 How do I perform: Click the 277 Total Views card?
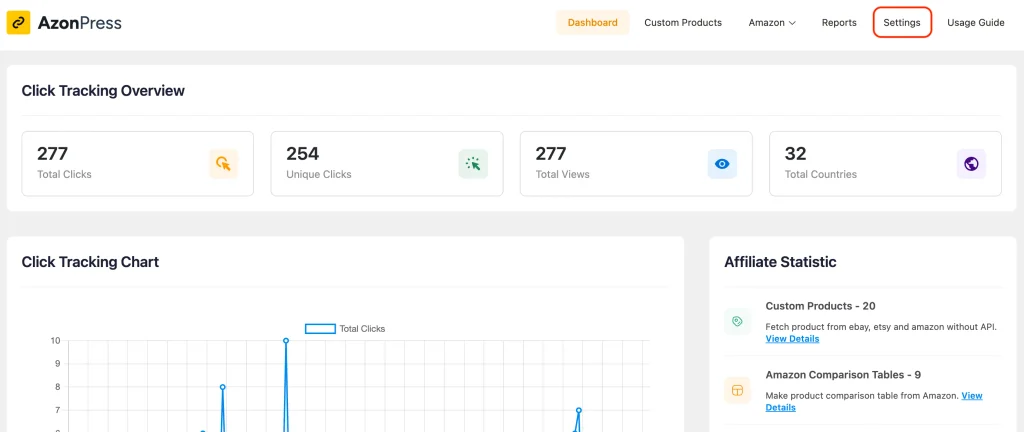click(636, 164)
